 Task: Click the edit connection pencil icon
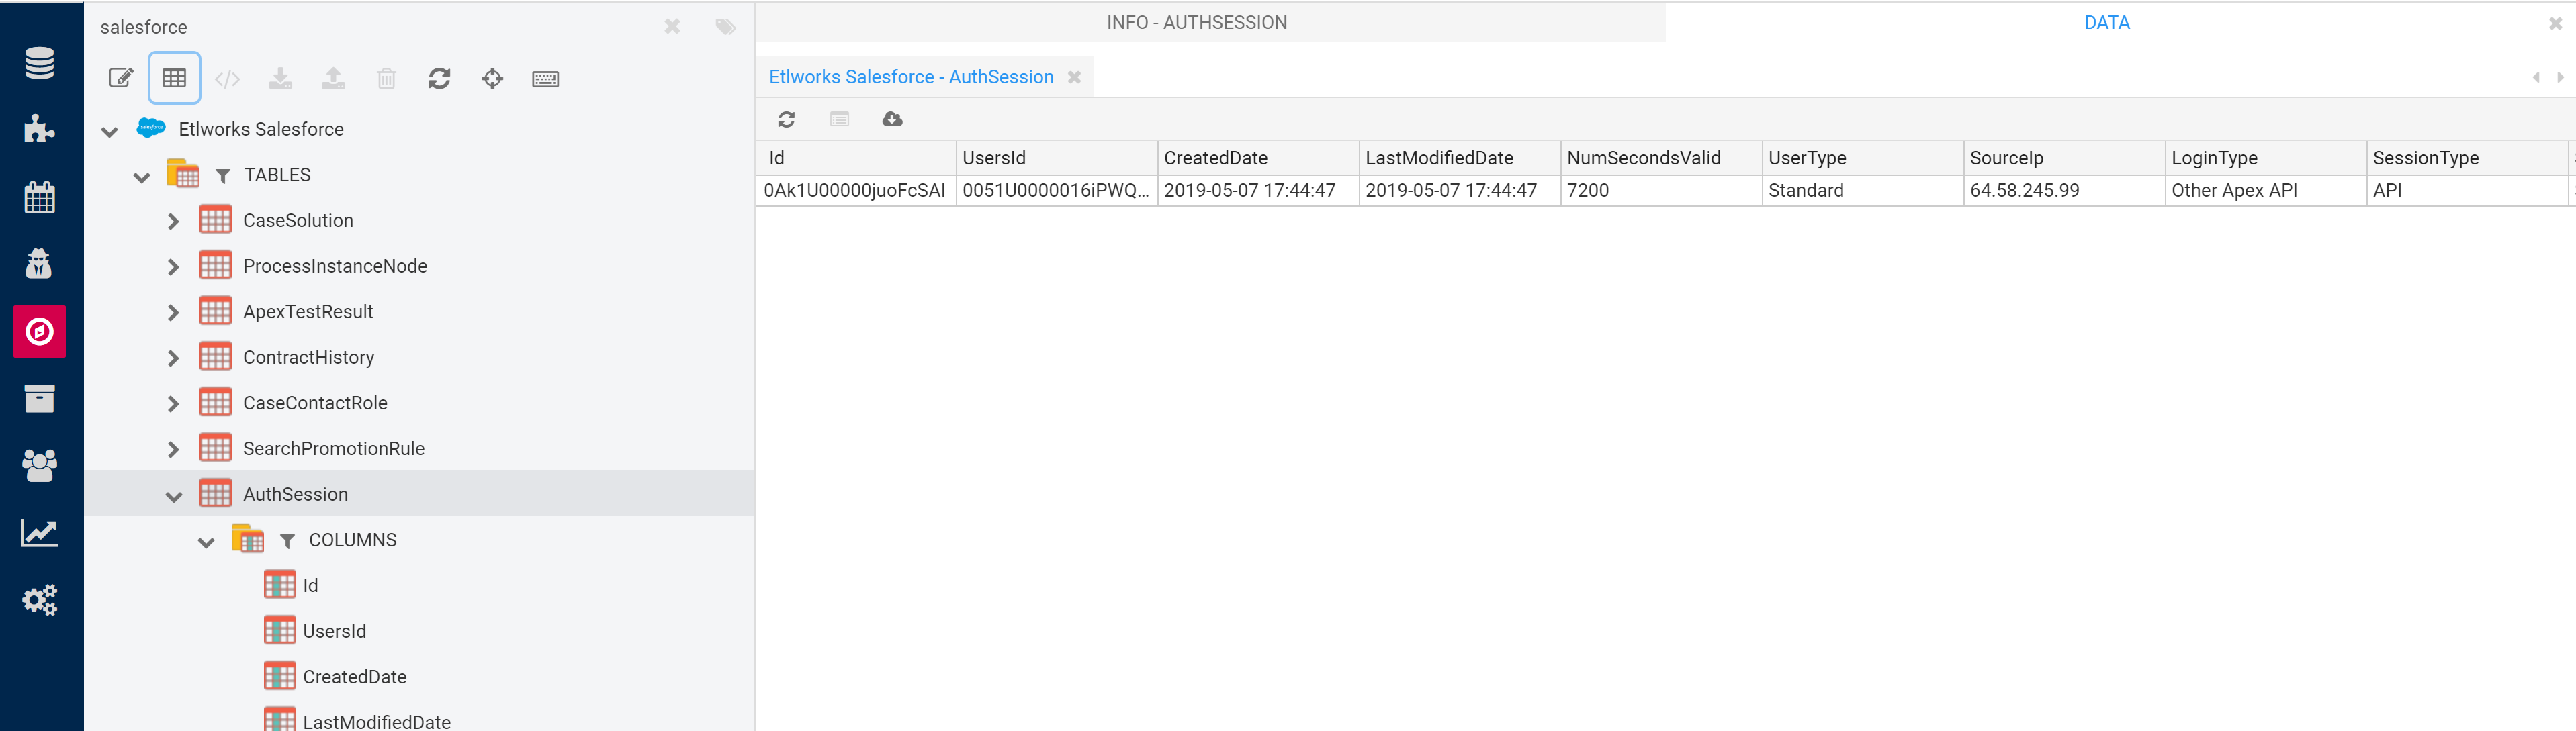tap(121, 78)
